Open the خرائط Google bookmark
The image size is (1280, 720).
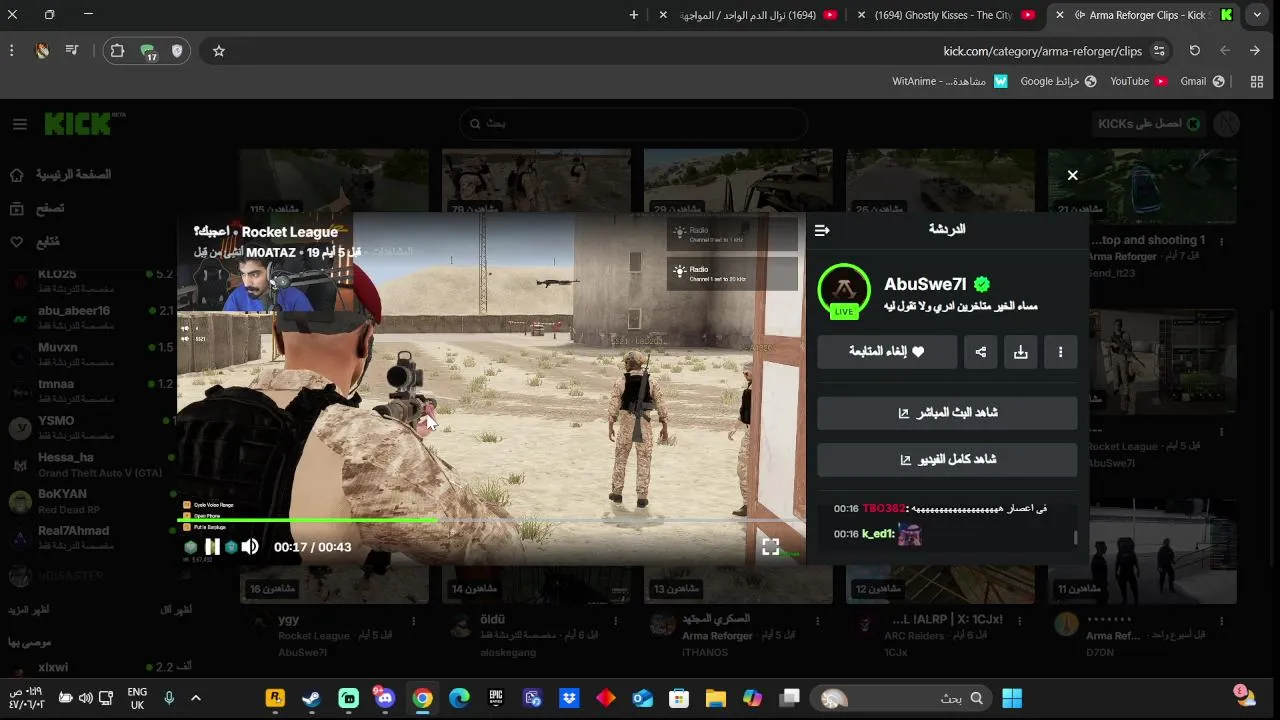coord(1058,82)
